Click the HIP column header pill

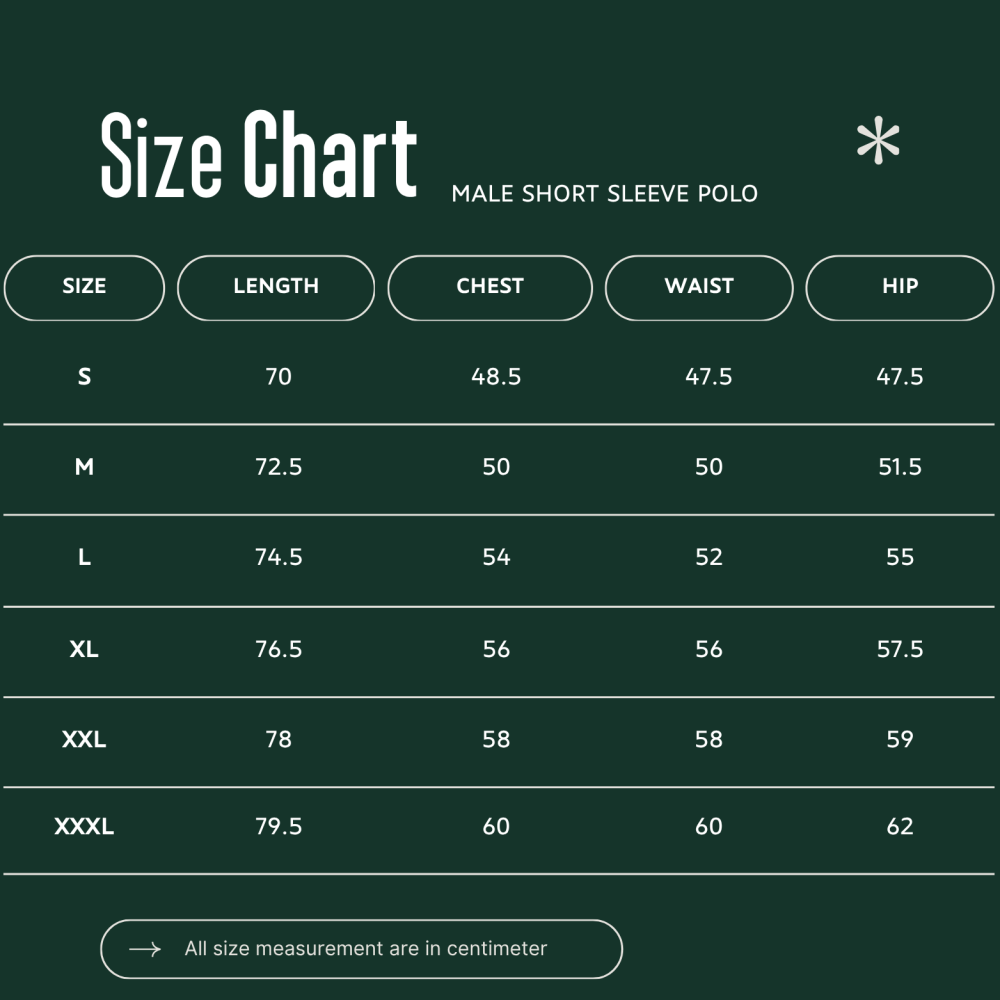click(x=900, y=287)
